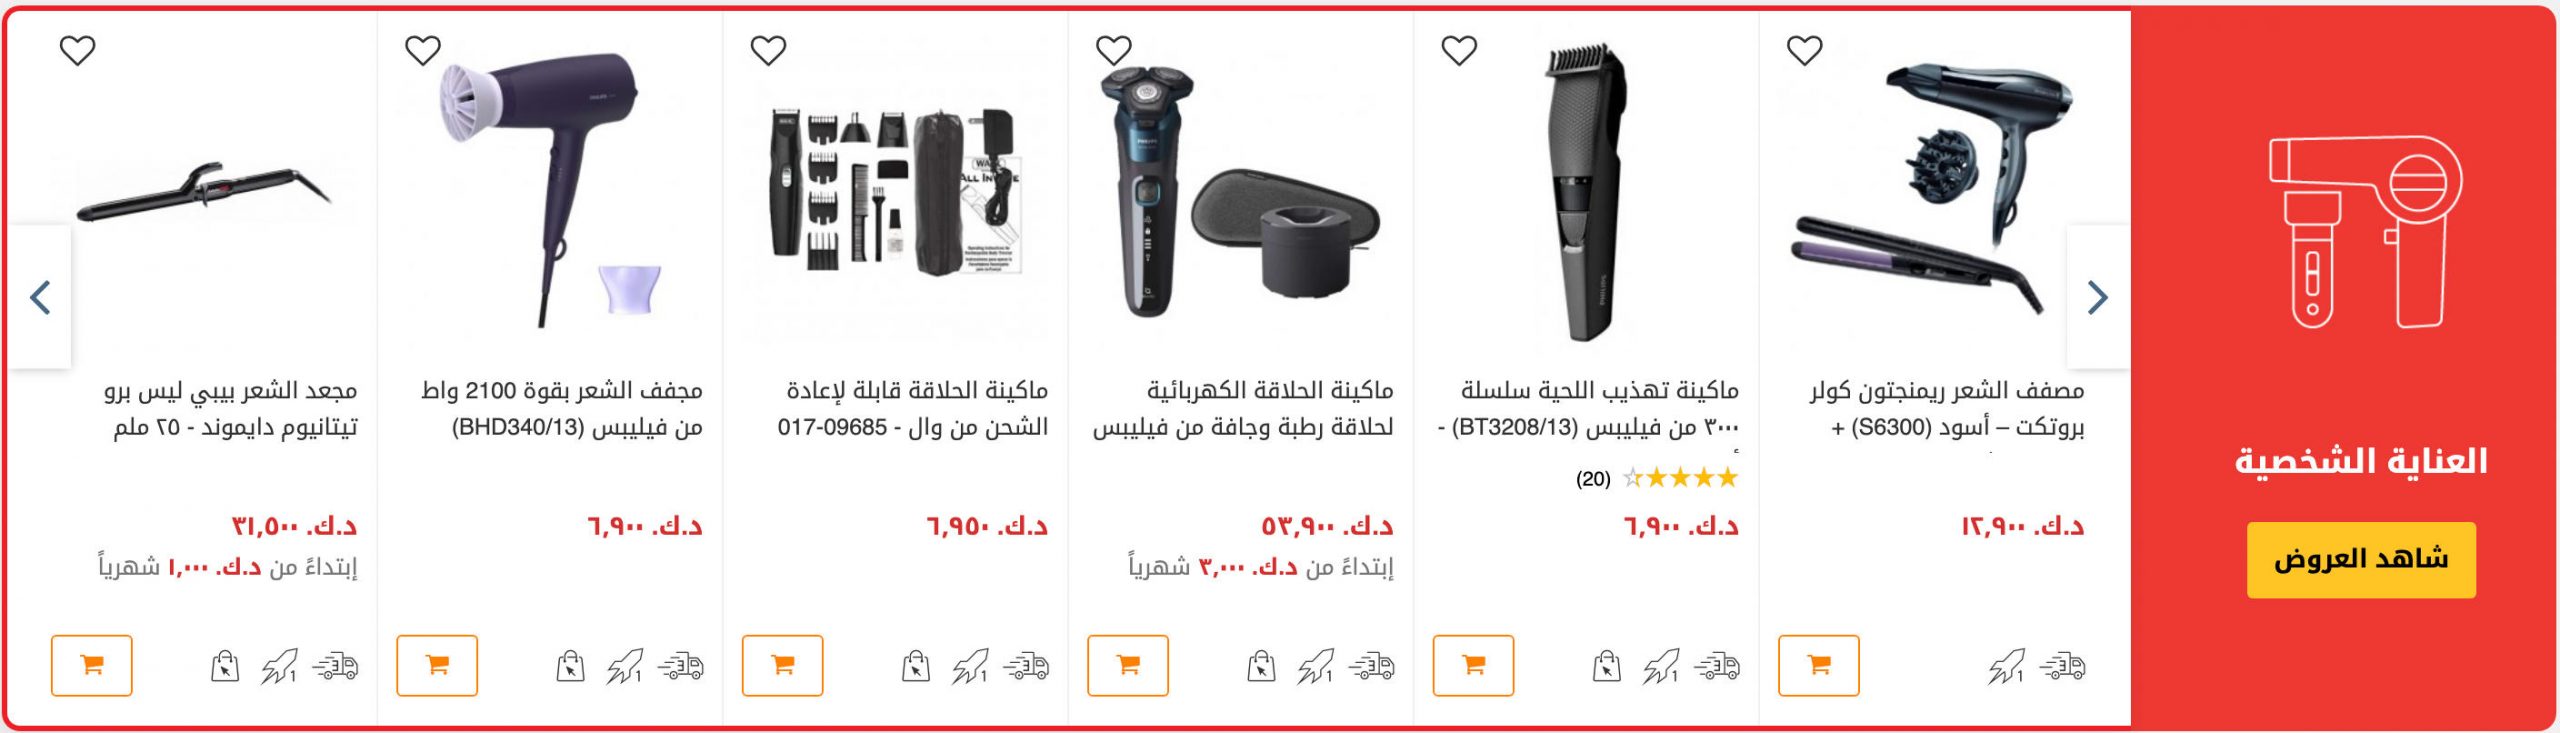The height and width of the screenshot is (733, 2560).
Task: Click delivery truck icon under Philips hair dryer
Action: click(681, 666)
